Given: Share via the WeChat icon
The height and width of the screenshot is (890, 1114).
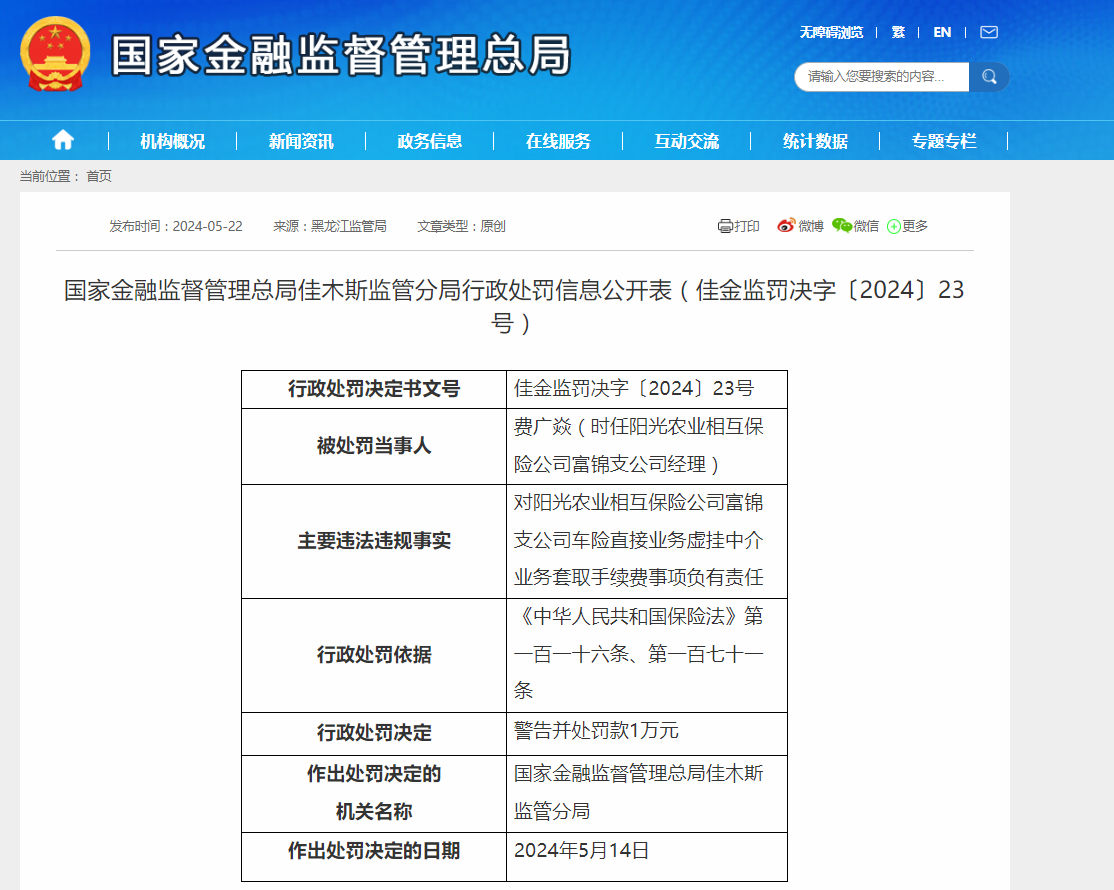Looking at the screenshot, I should click(x=842, y=225).
